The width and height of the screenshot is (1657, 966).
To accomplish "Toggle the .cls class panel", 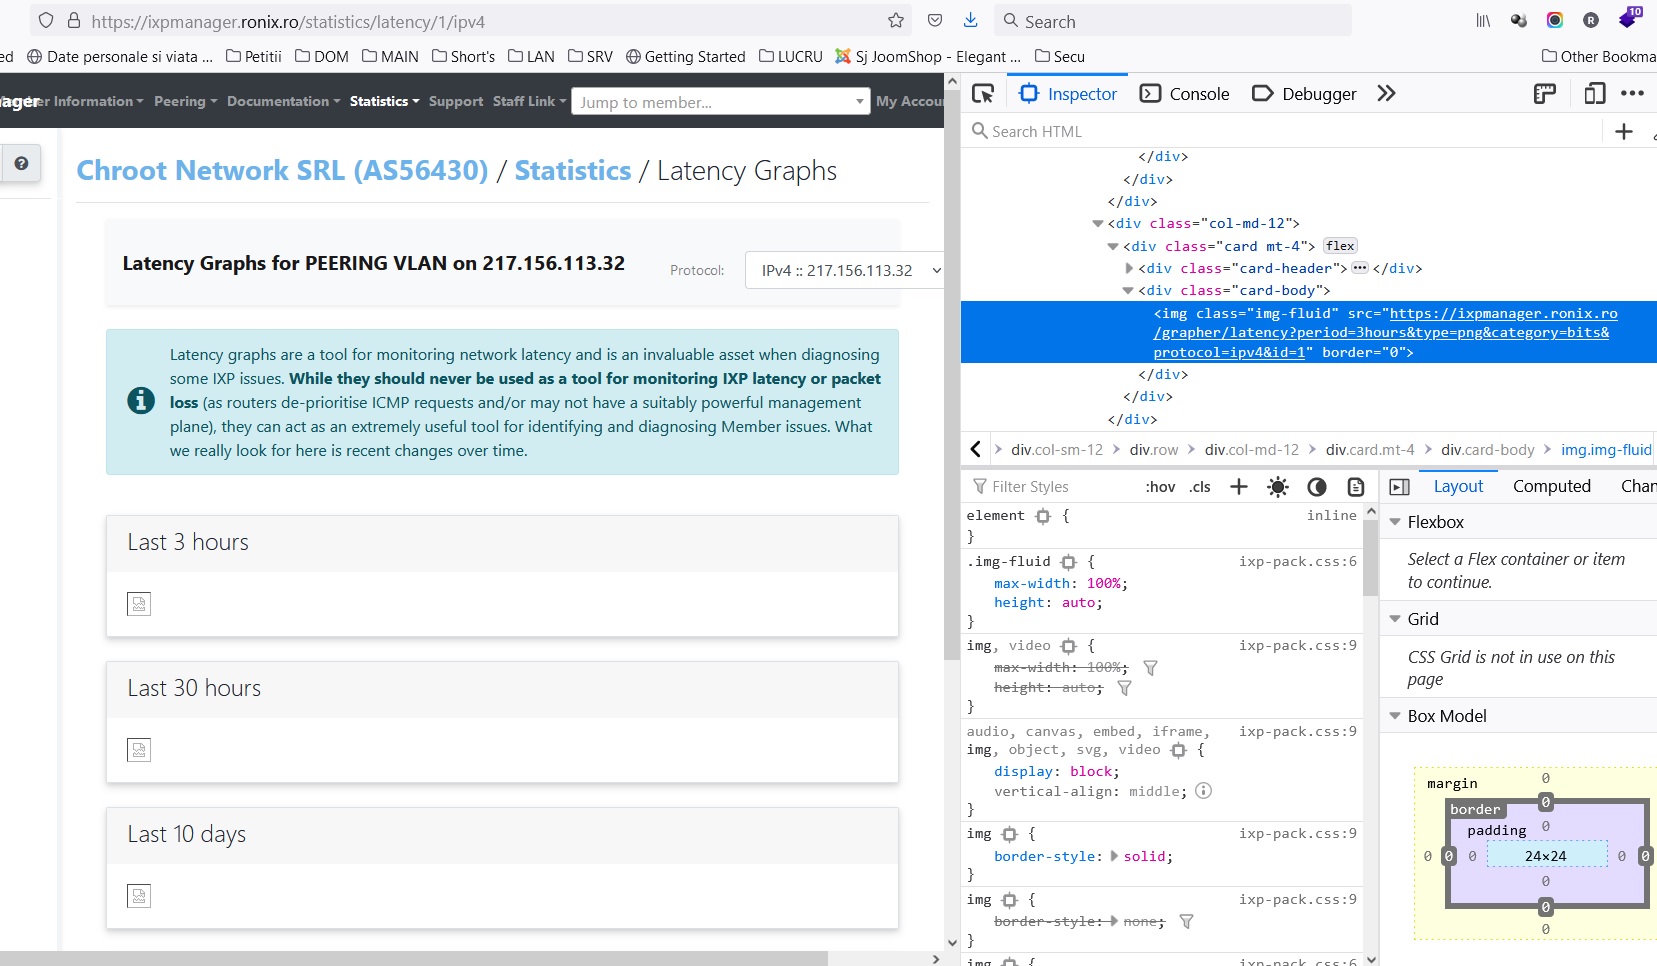I will tap(1200, 487).
